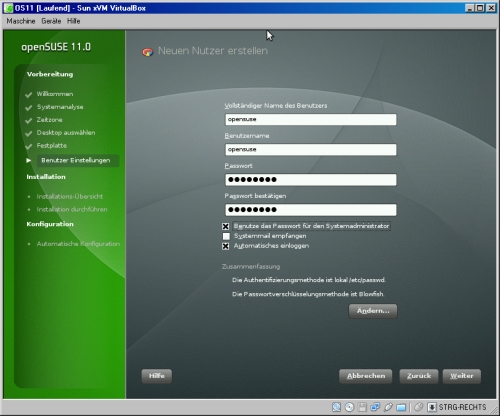
Task: Click the hard disk activity icon in status bar
Action: coord(337,407)
